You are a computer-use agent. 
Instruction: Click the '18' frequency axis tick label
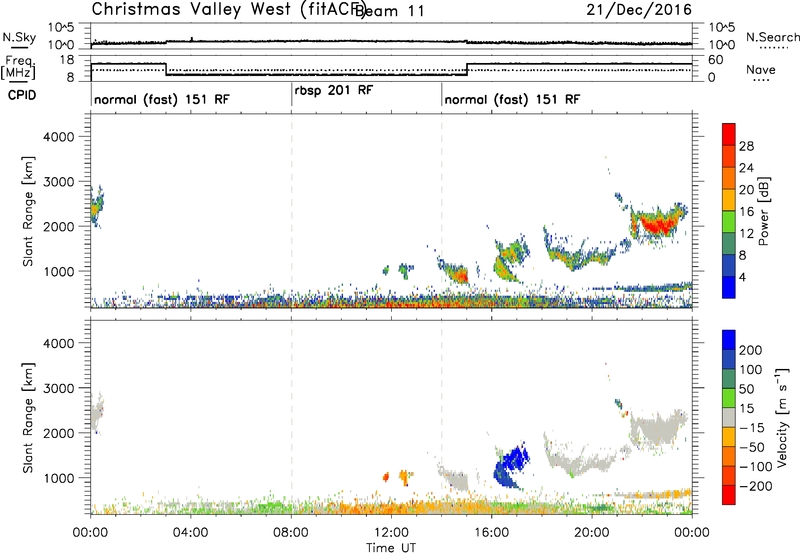[x=67, y=60]
